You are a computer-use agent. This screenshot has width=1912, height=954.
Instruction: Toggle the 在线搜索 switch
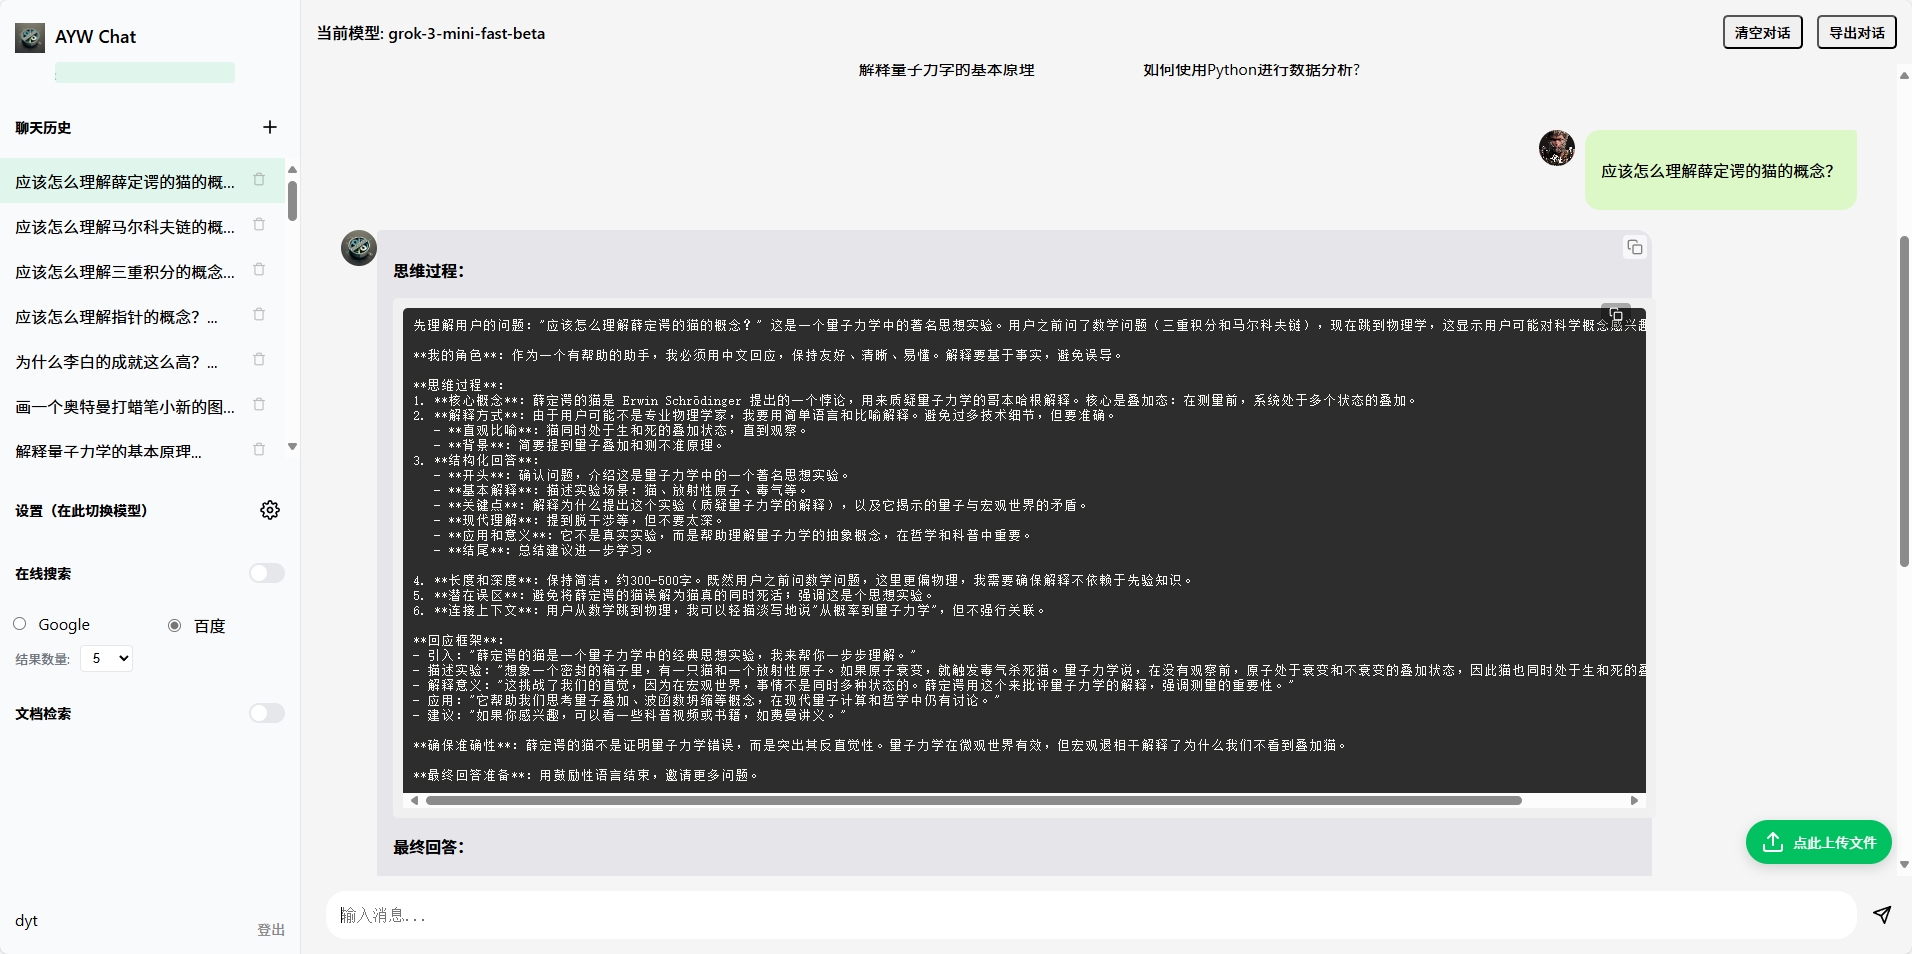tap(267, 573)
